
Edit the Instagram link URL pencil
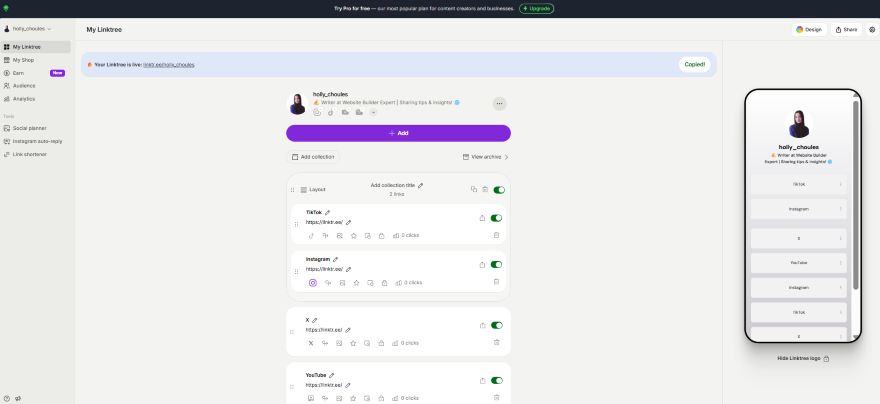pyautogui.click(x=349, y=269)
